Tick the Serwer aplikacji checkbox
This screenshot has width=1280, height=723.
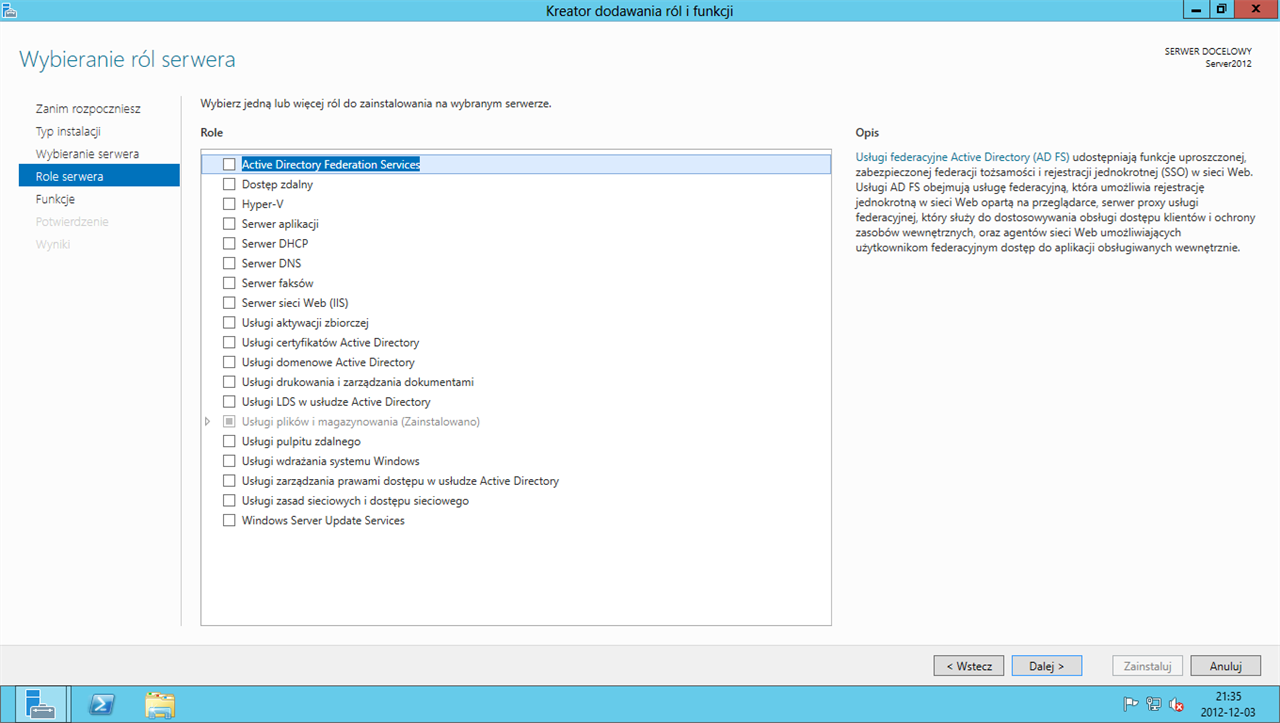(x=229, y=224)
